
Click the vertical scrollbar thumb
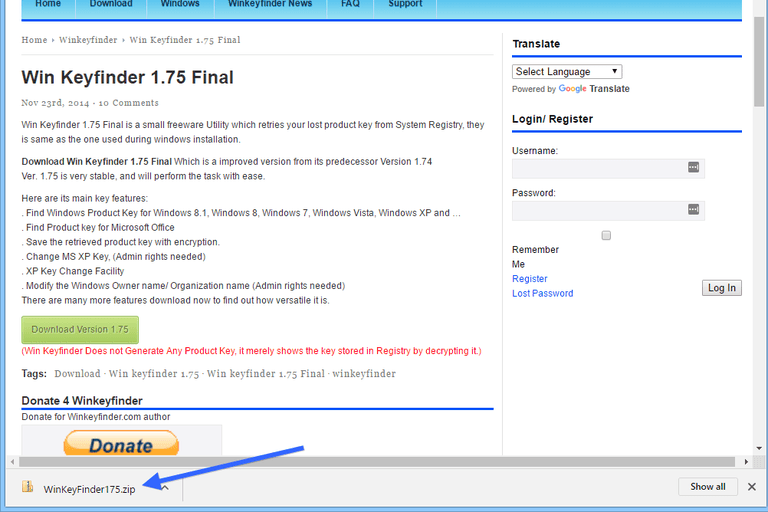tap(759, 61)
